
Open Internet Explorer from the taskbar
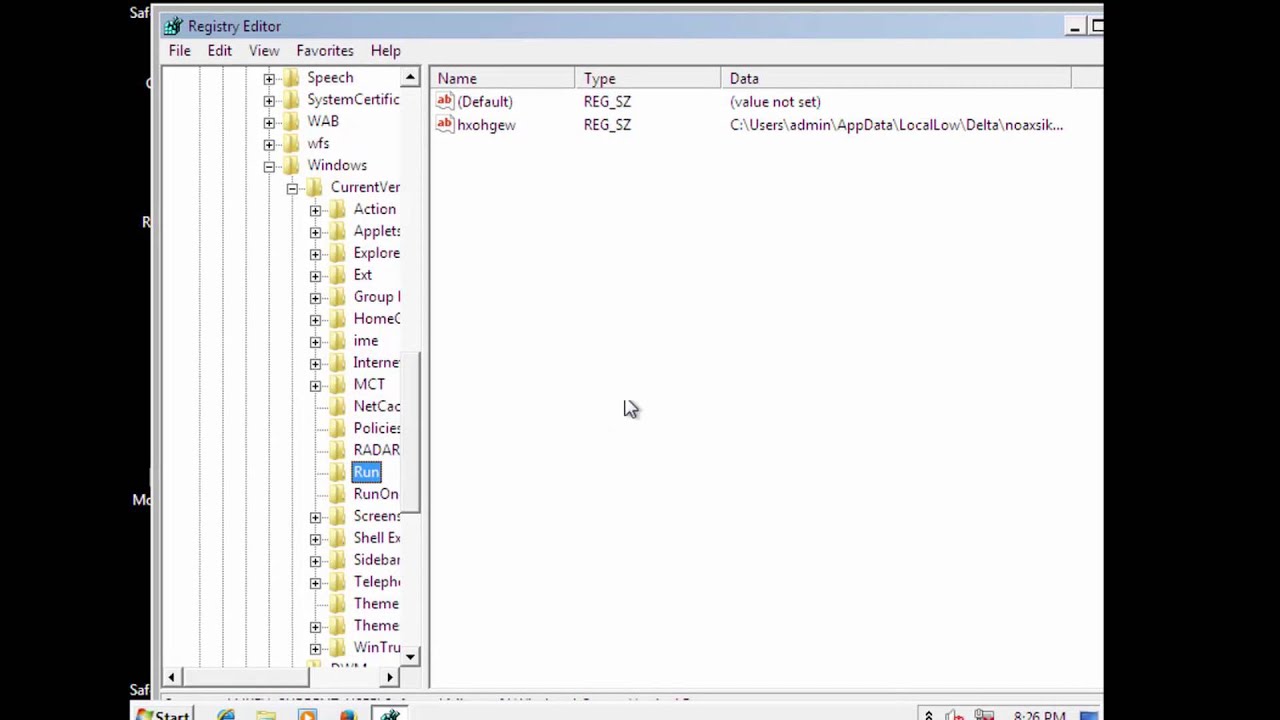pos(226,714)
